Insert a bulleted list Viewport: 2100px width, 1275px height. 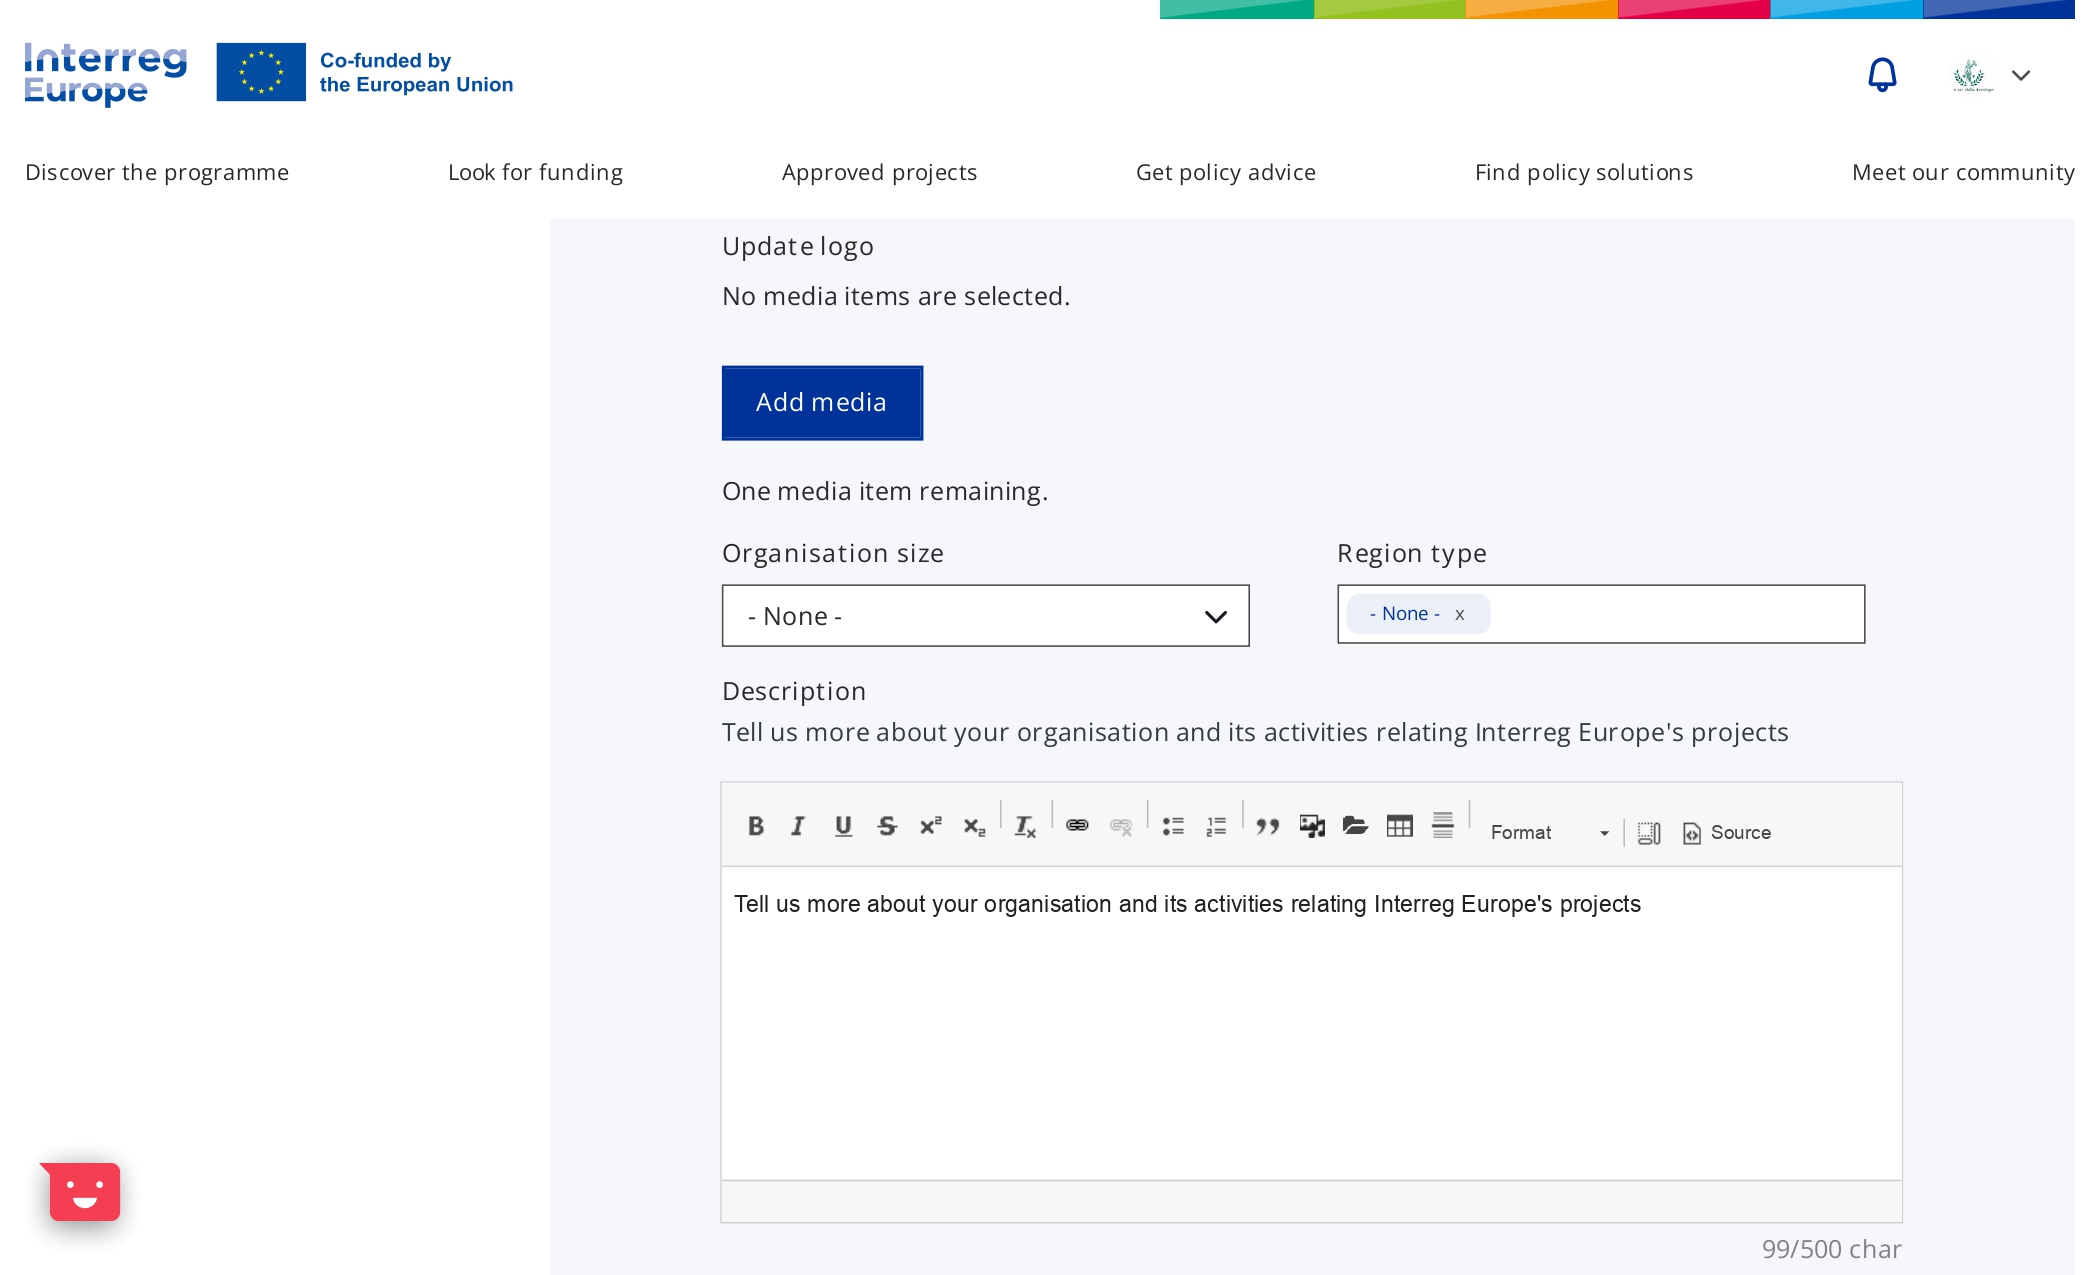(1173, 826)
